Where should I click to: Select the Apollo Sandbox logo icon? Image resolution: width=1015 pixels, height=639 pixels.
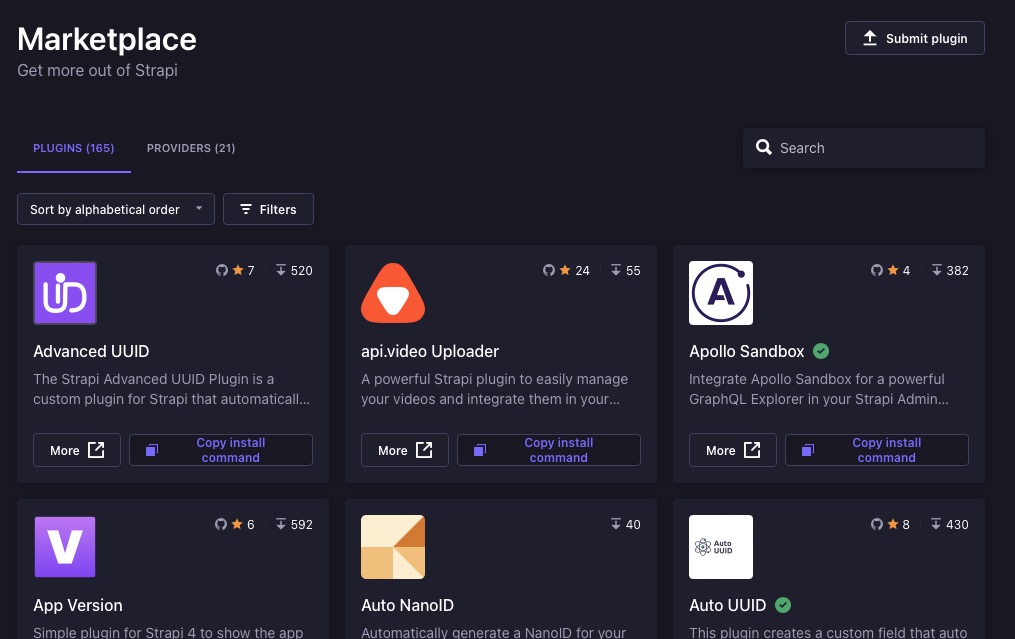pyautogui.click(x=721, y=293)
